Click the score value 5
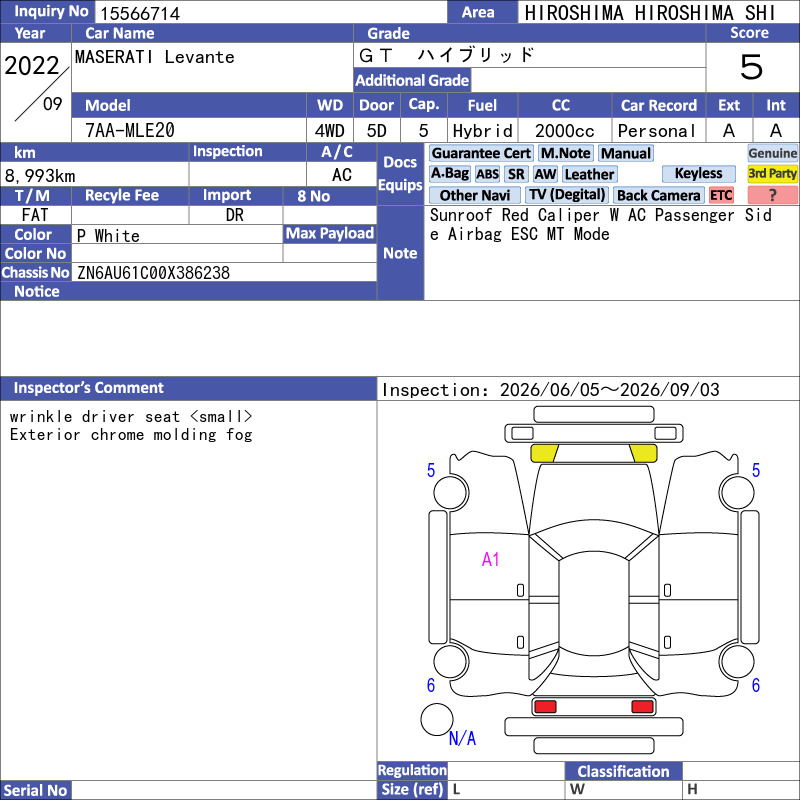 click(752, 67)
